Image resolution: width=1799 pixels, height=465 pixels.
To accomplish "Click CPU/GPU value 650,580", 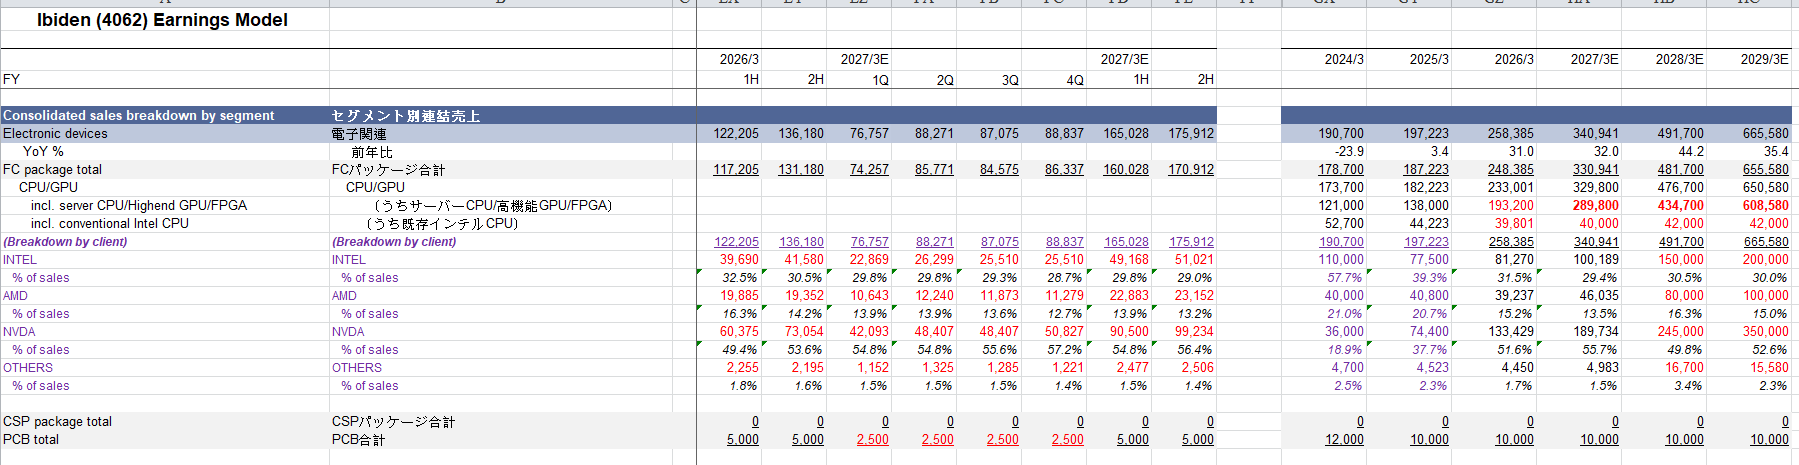I will click(1766, 188).
